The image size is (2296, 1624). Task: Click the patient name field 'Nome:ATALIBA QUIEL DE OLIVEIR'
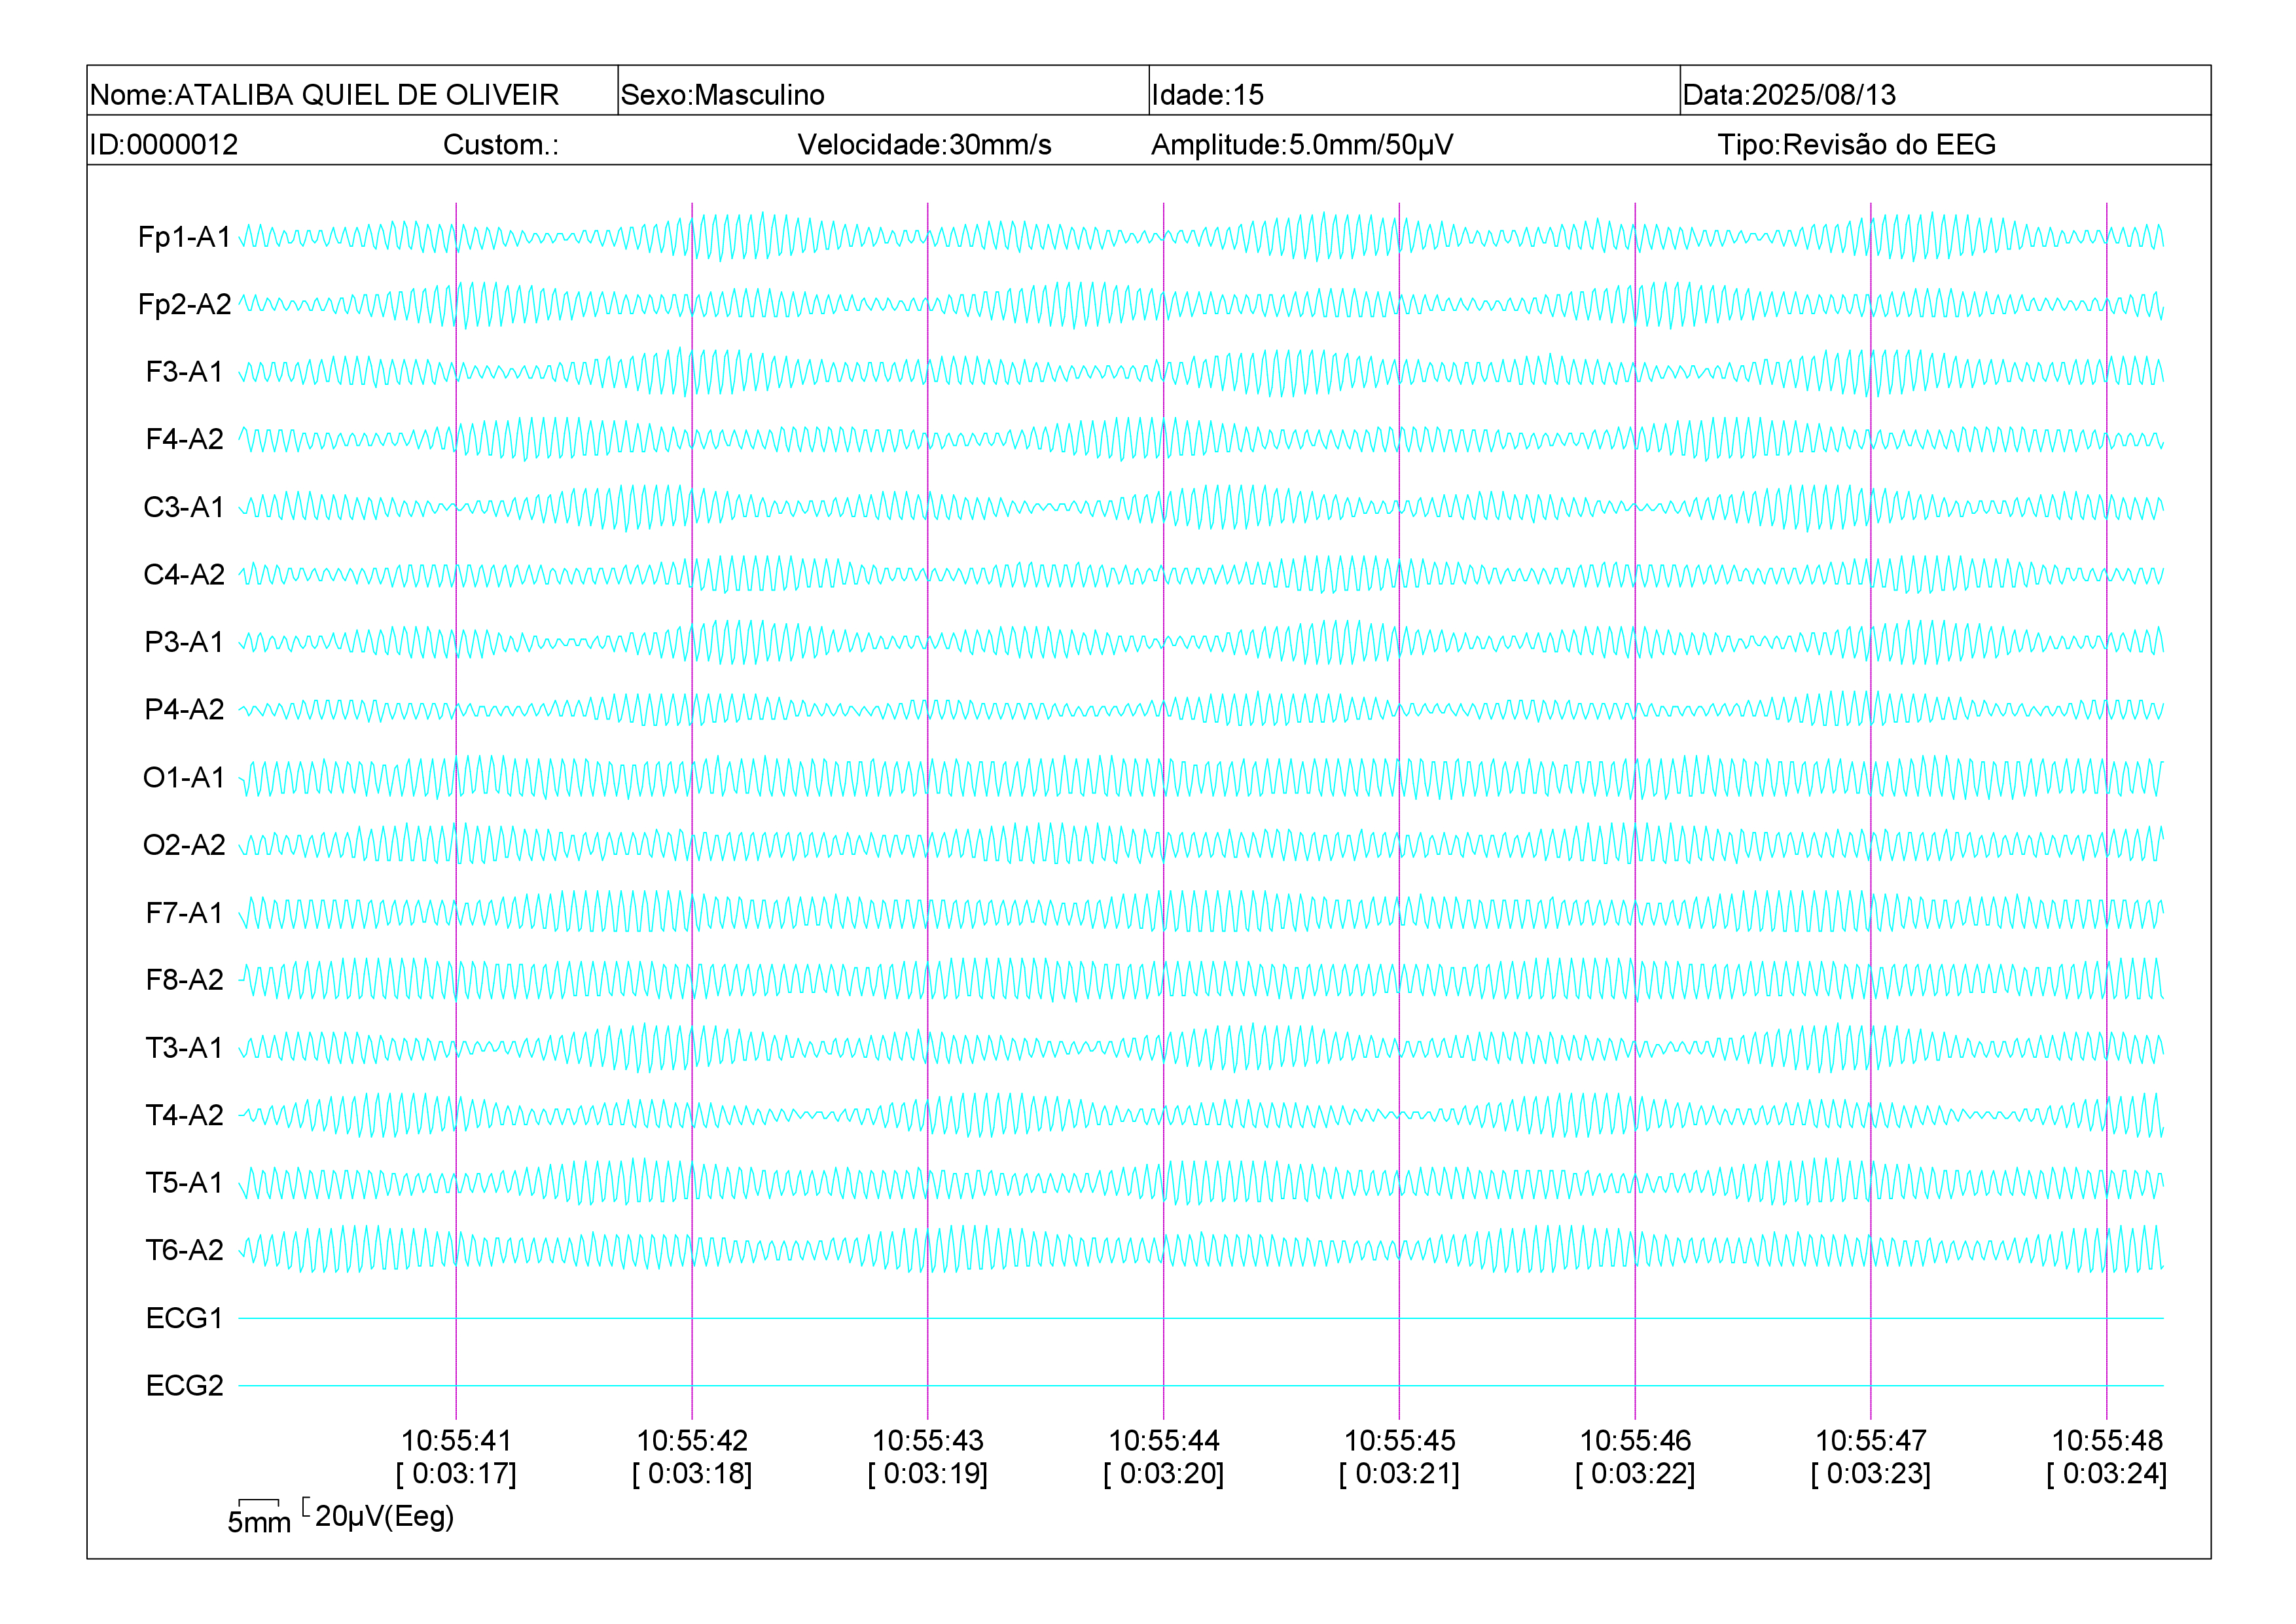pos(352,91)
